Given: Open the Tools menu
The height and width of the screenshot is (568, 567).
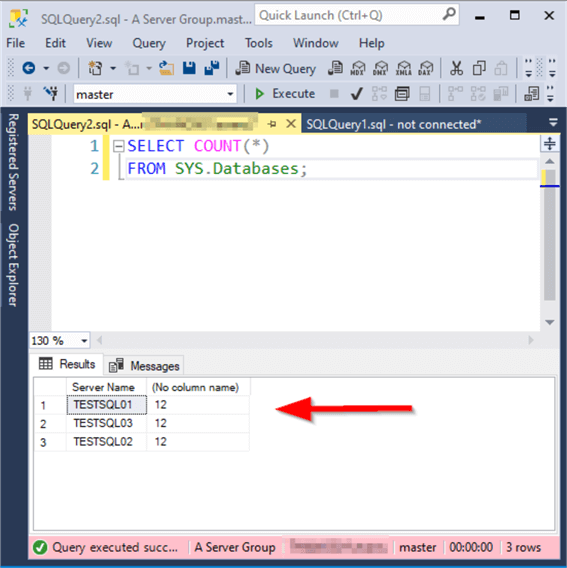Looking at the screenshot, I should 259,43.
